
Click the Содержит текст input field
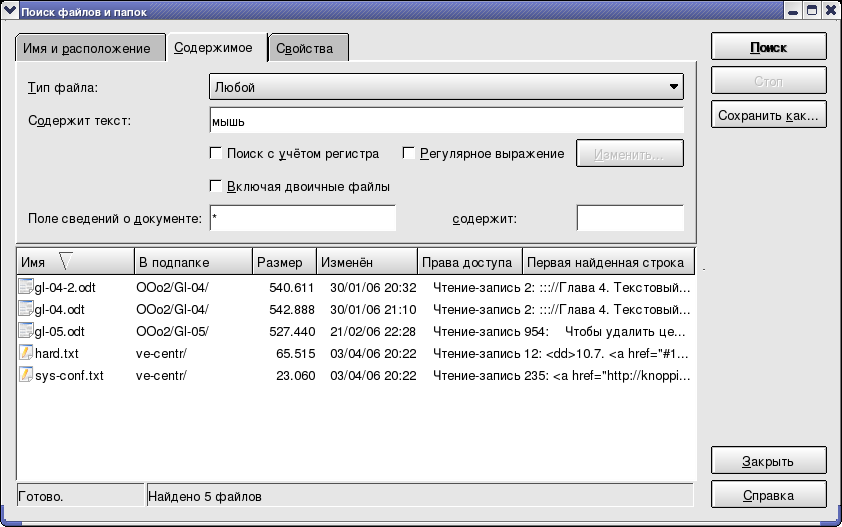coord(446,121)
